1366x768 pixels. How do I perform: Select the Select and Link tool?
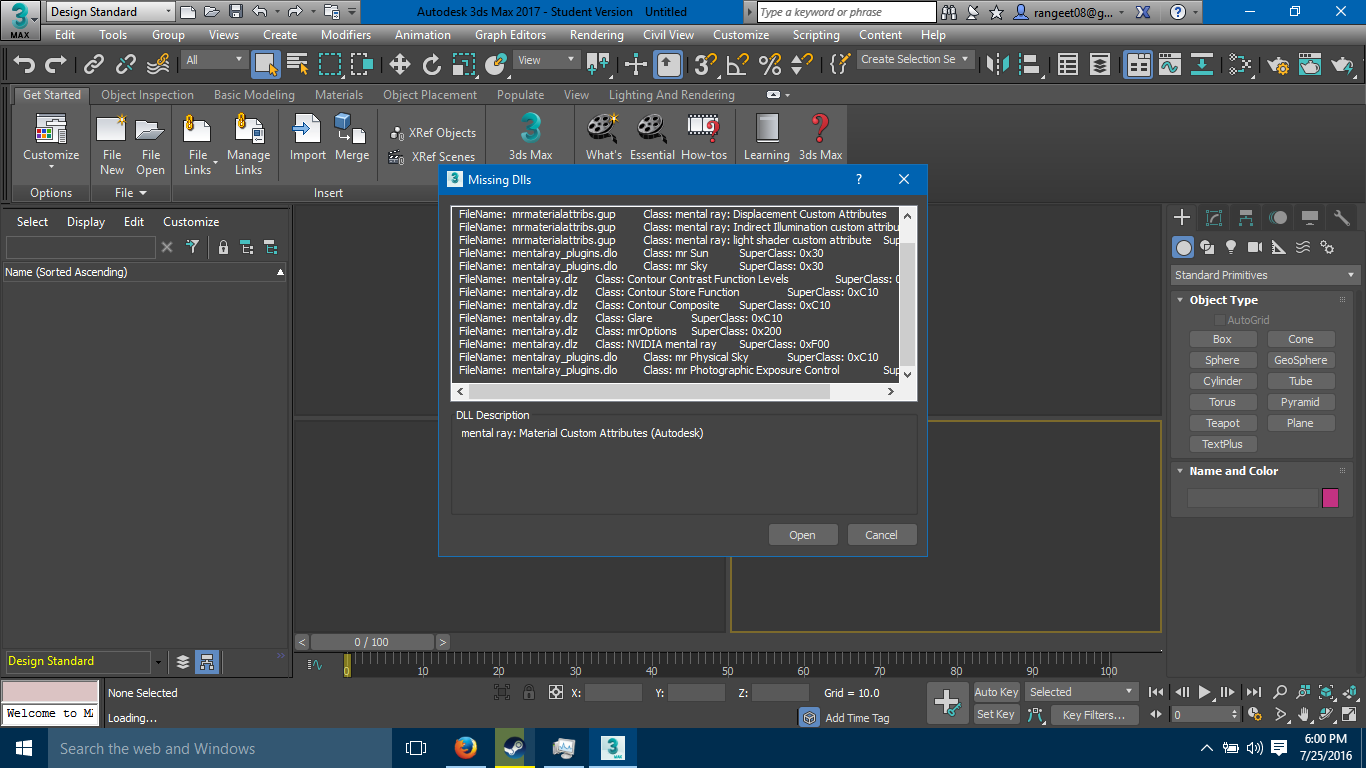click(94, 65)
